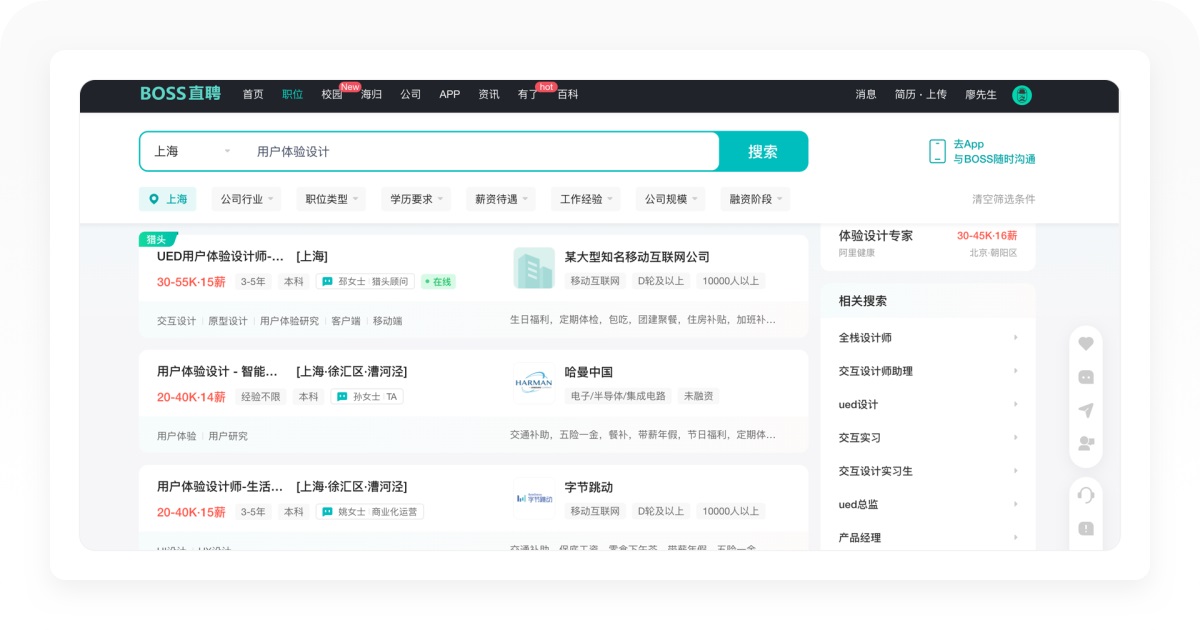1200x630 pixels.
Task: Open the headset customer service icon
Action: [1086, 495]
